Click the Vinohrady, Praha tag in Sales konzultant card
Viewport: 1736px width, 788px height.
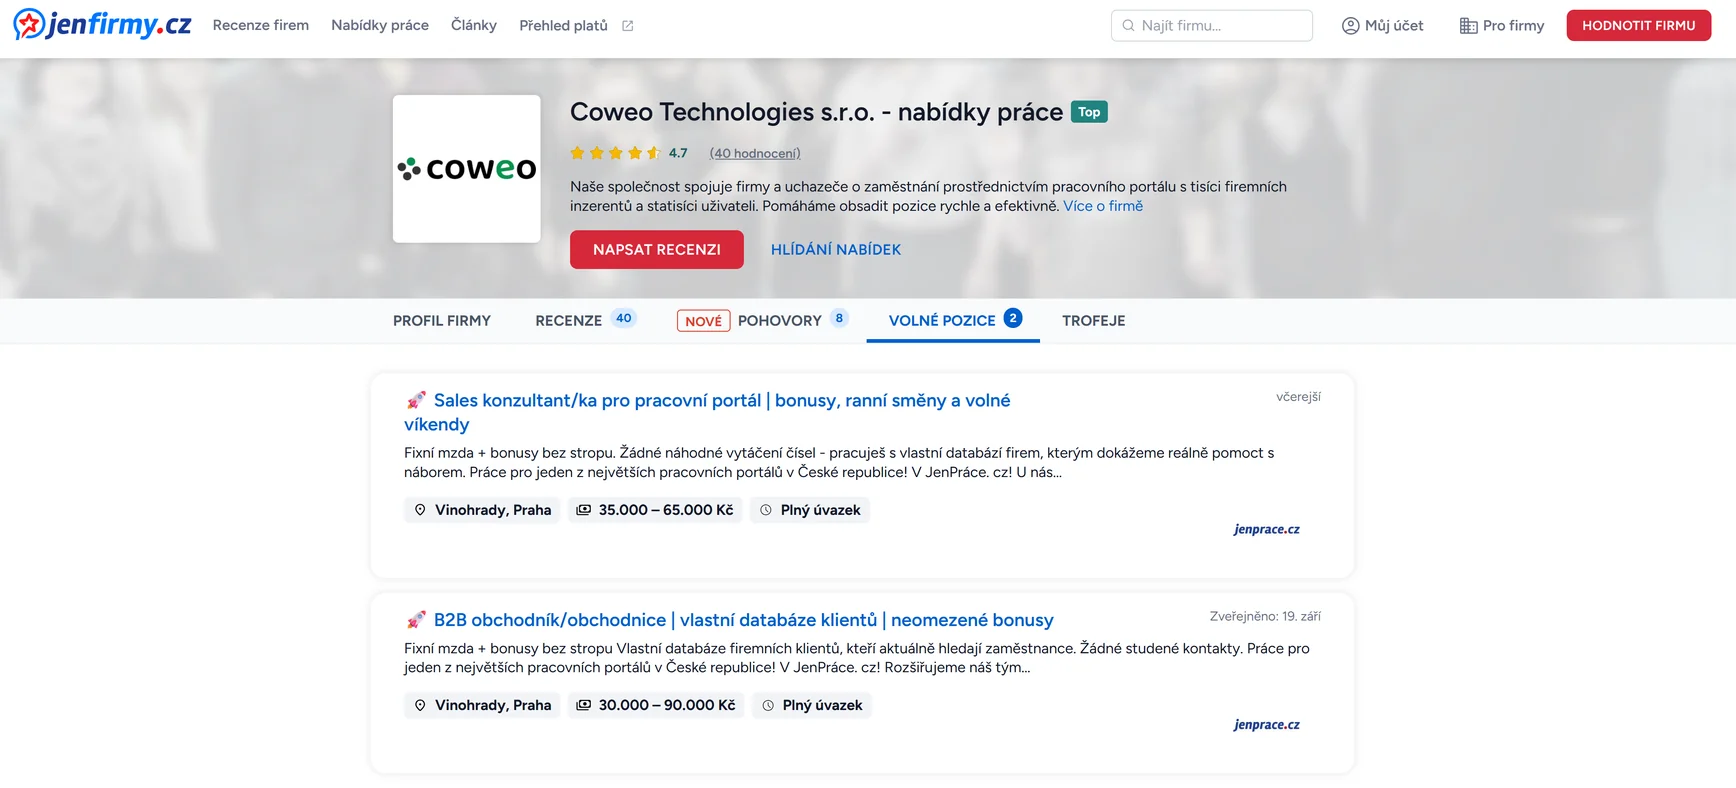click(x=482, y=510)
